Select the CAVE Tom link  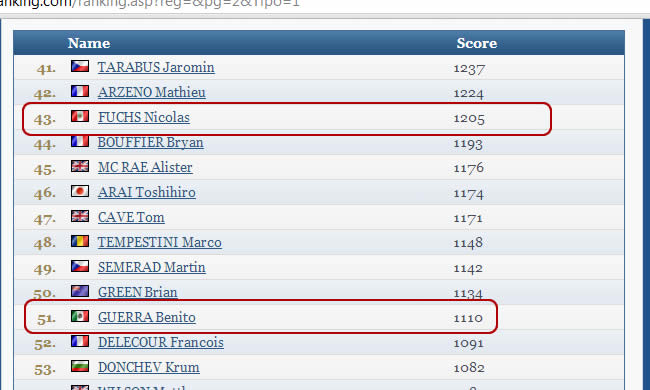coord(131,217)
